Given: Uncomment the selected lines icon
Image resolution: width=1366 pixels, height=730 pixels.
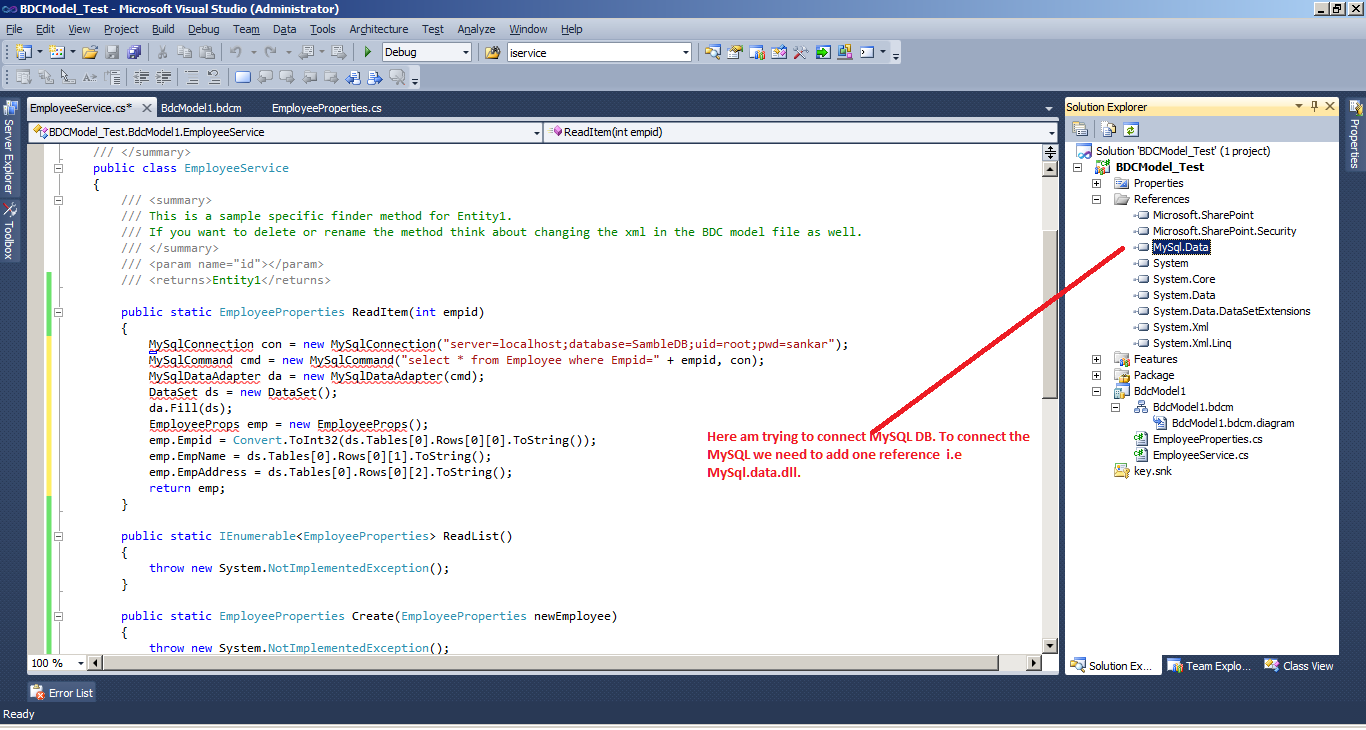Looking at the screenshot, I should click(x=213, y=77).
